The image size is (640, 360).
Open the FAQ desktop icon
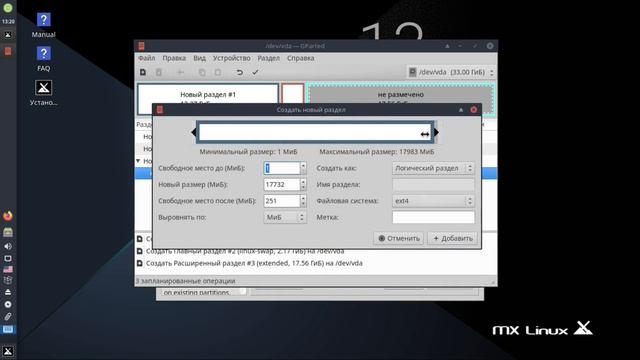[x=44, y=59]
